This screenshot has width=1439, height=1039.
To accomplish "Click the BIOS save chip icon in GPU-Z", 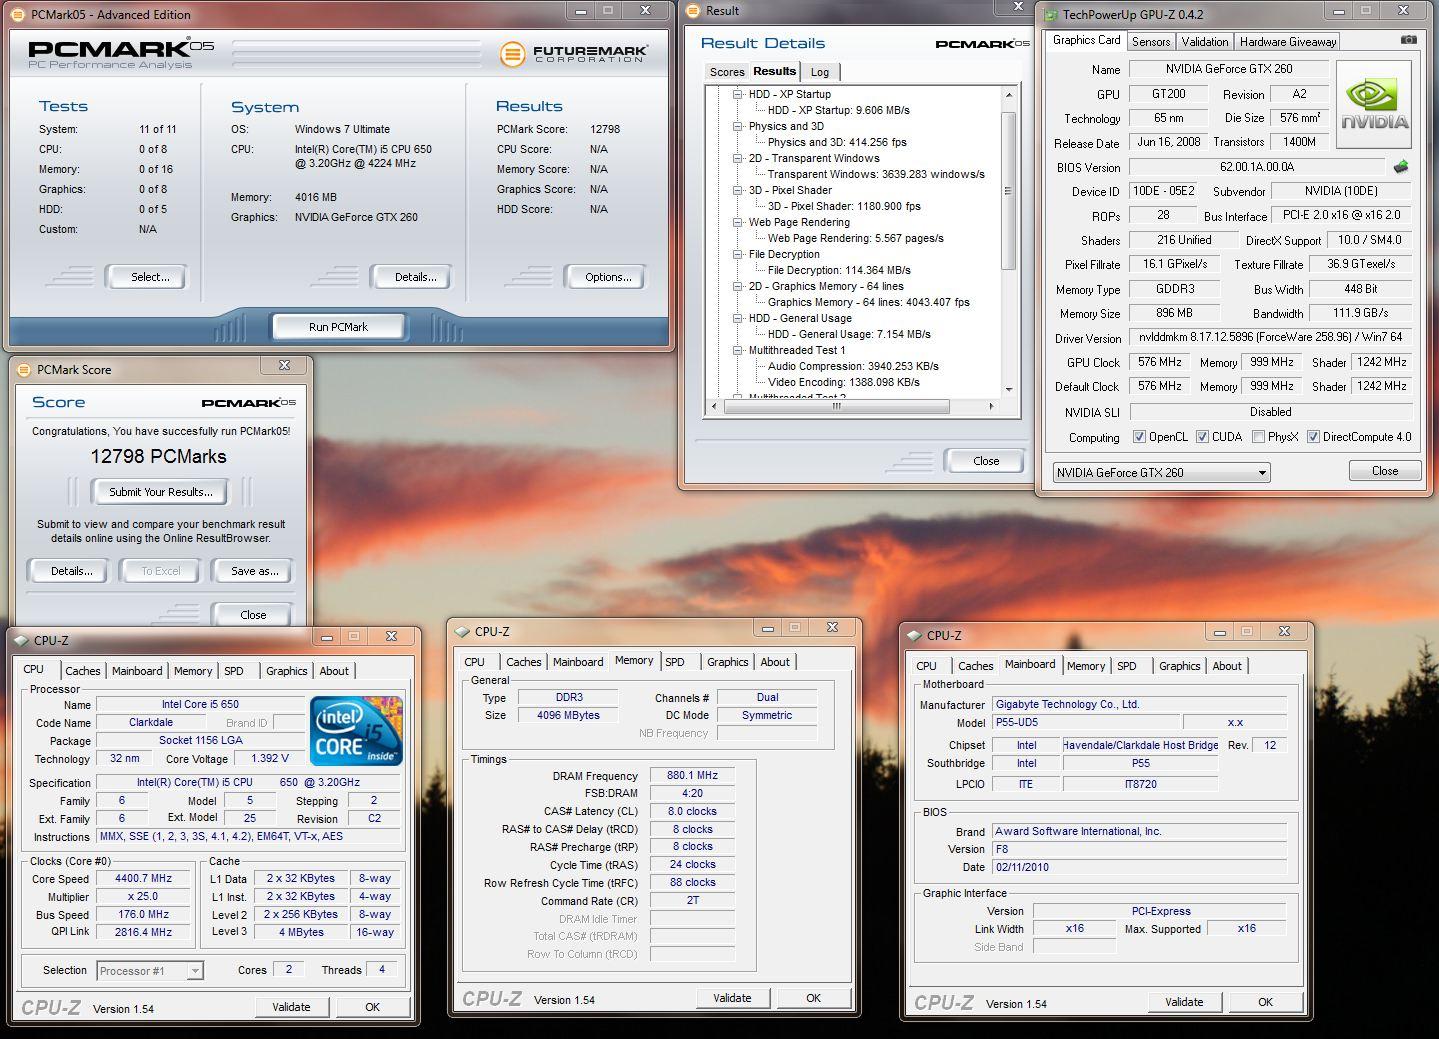I will click(1401, 167).
